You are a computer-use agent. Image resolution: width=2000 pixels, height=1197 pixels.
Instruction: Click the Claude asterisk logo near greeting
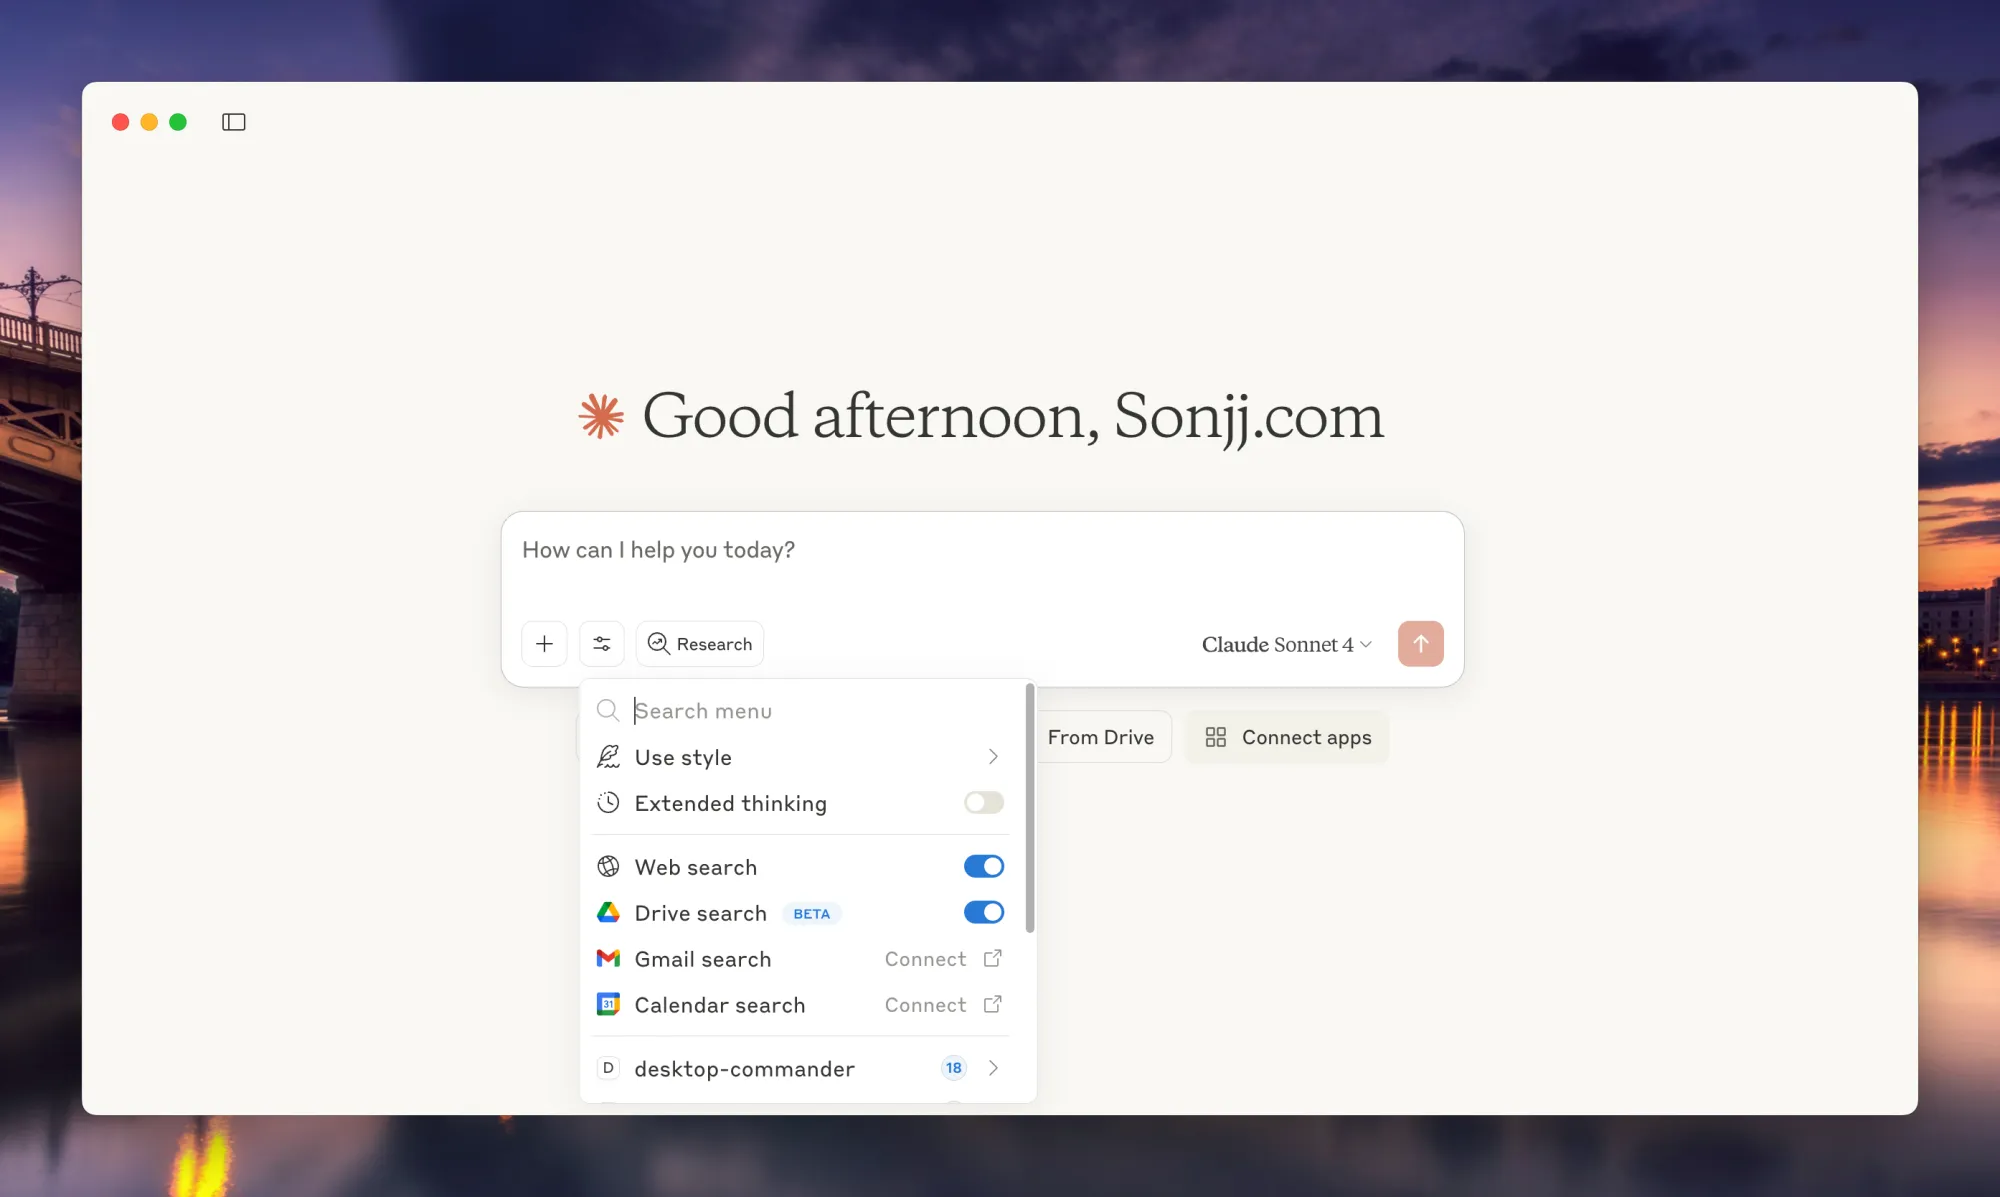point(600,417)
